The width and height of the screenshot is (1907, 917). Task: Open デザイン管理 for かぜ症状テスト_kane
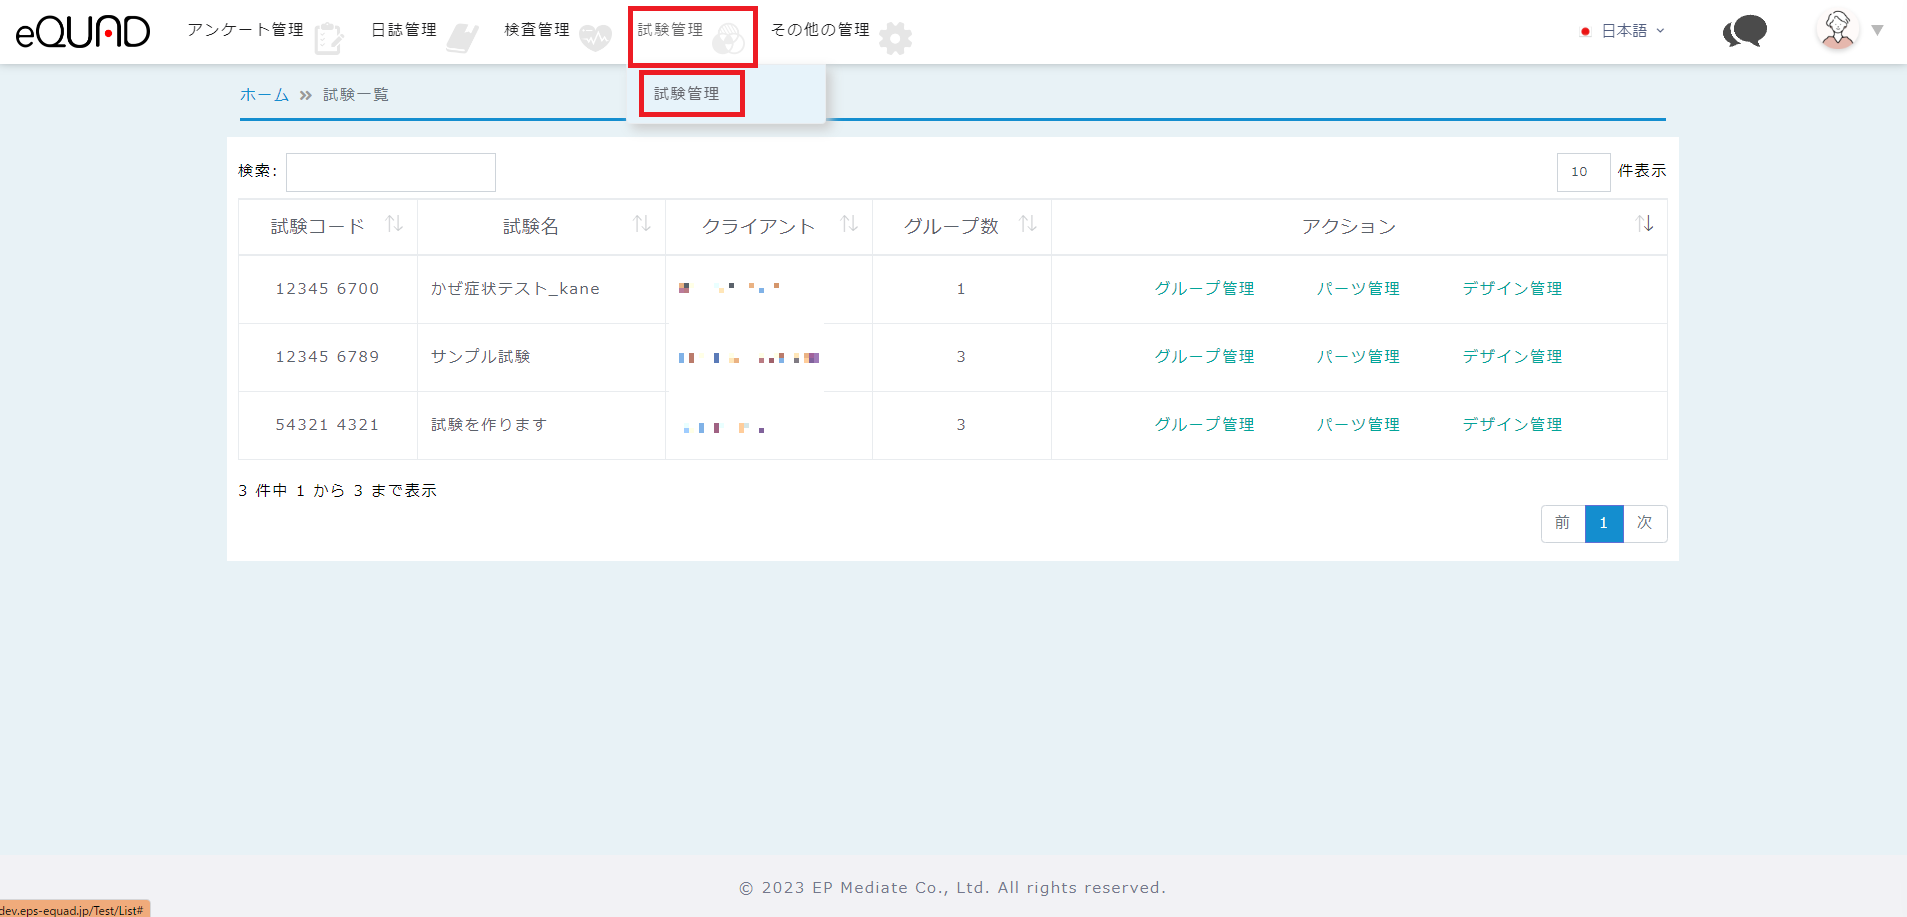point(1512,289)
